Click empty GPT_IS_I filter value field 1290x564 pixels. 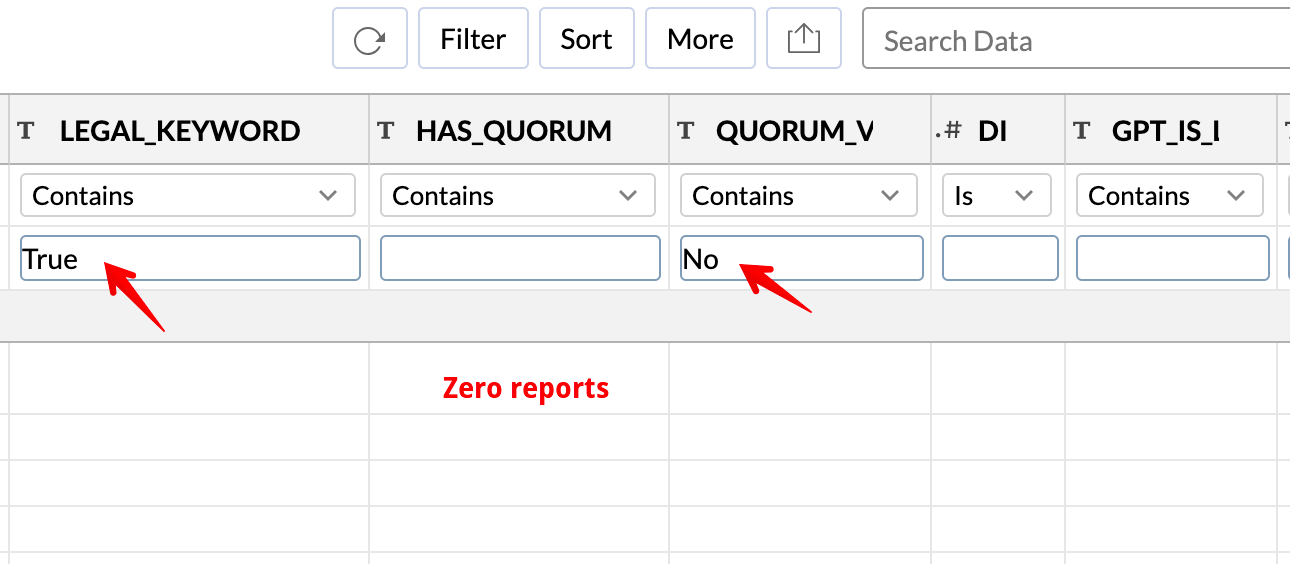[x=1173, y=258]
